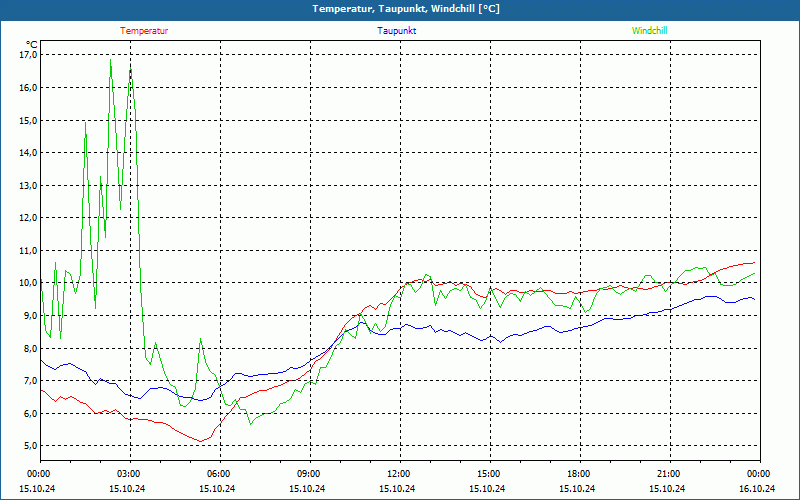Click the 12:00 time axis label

(x=400, y=474)
